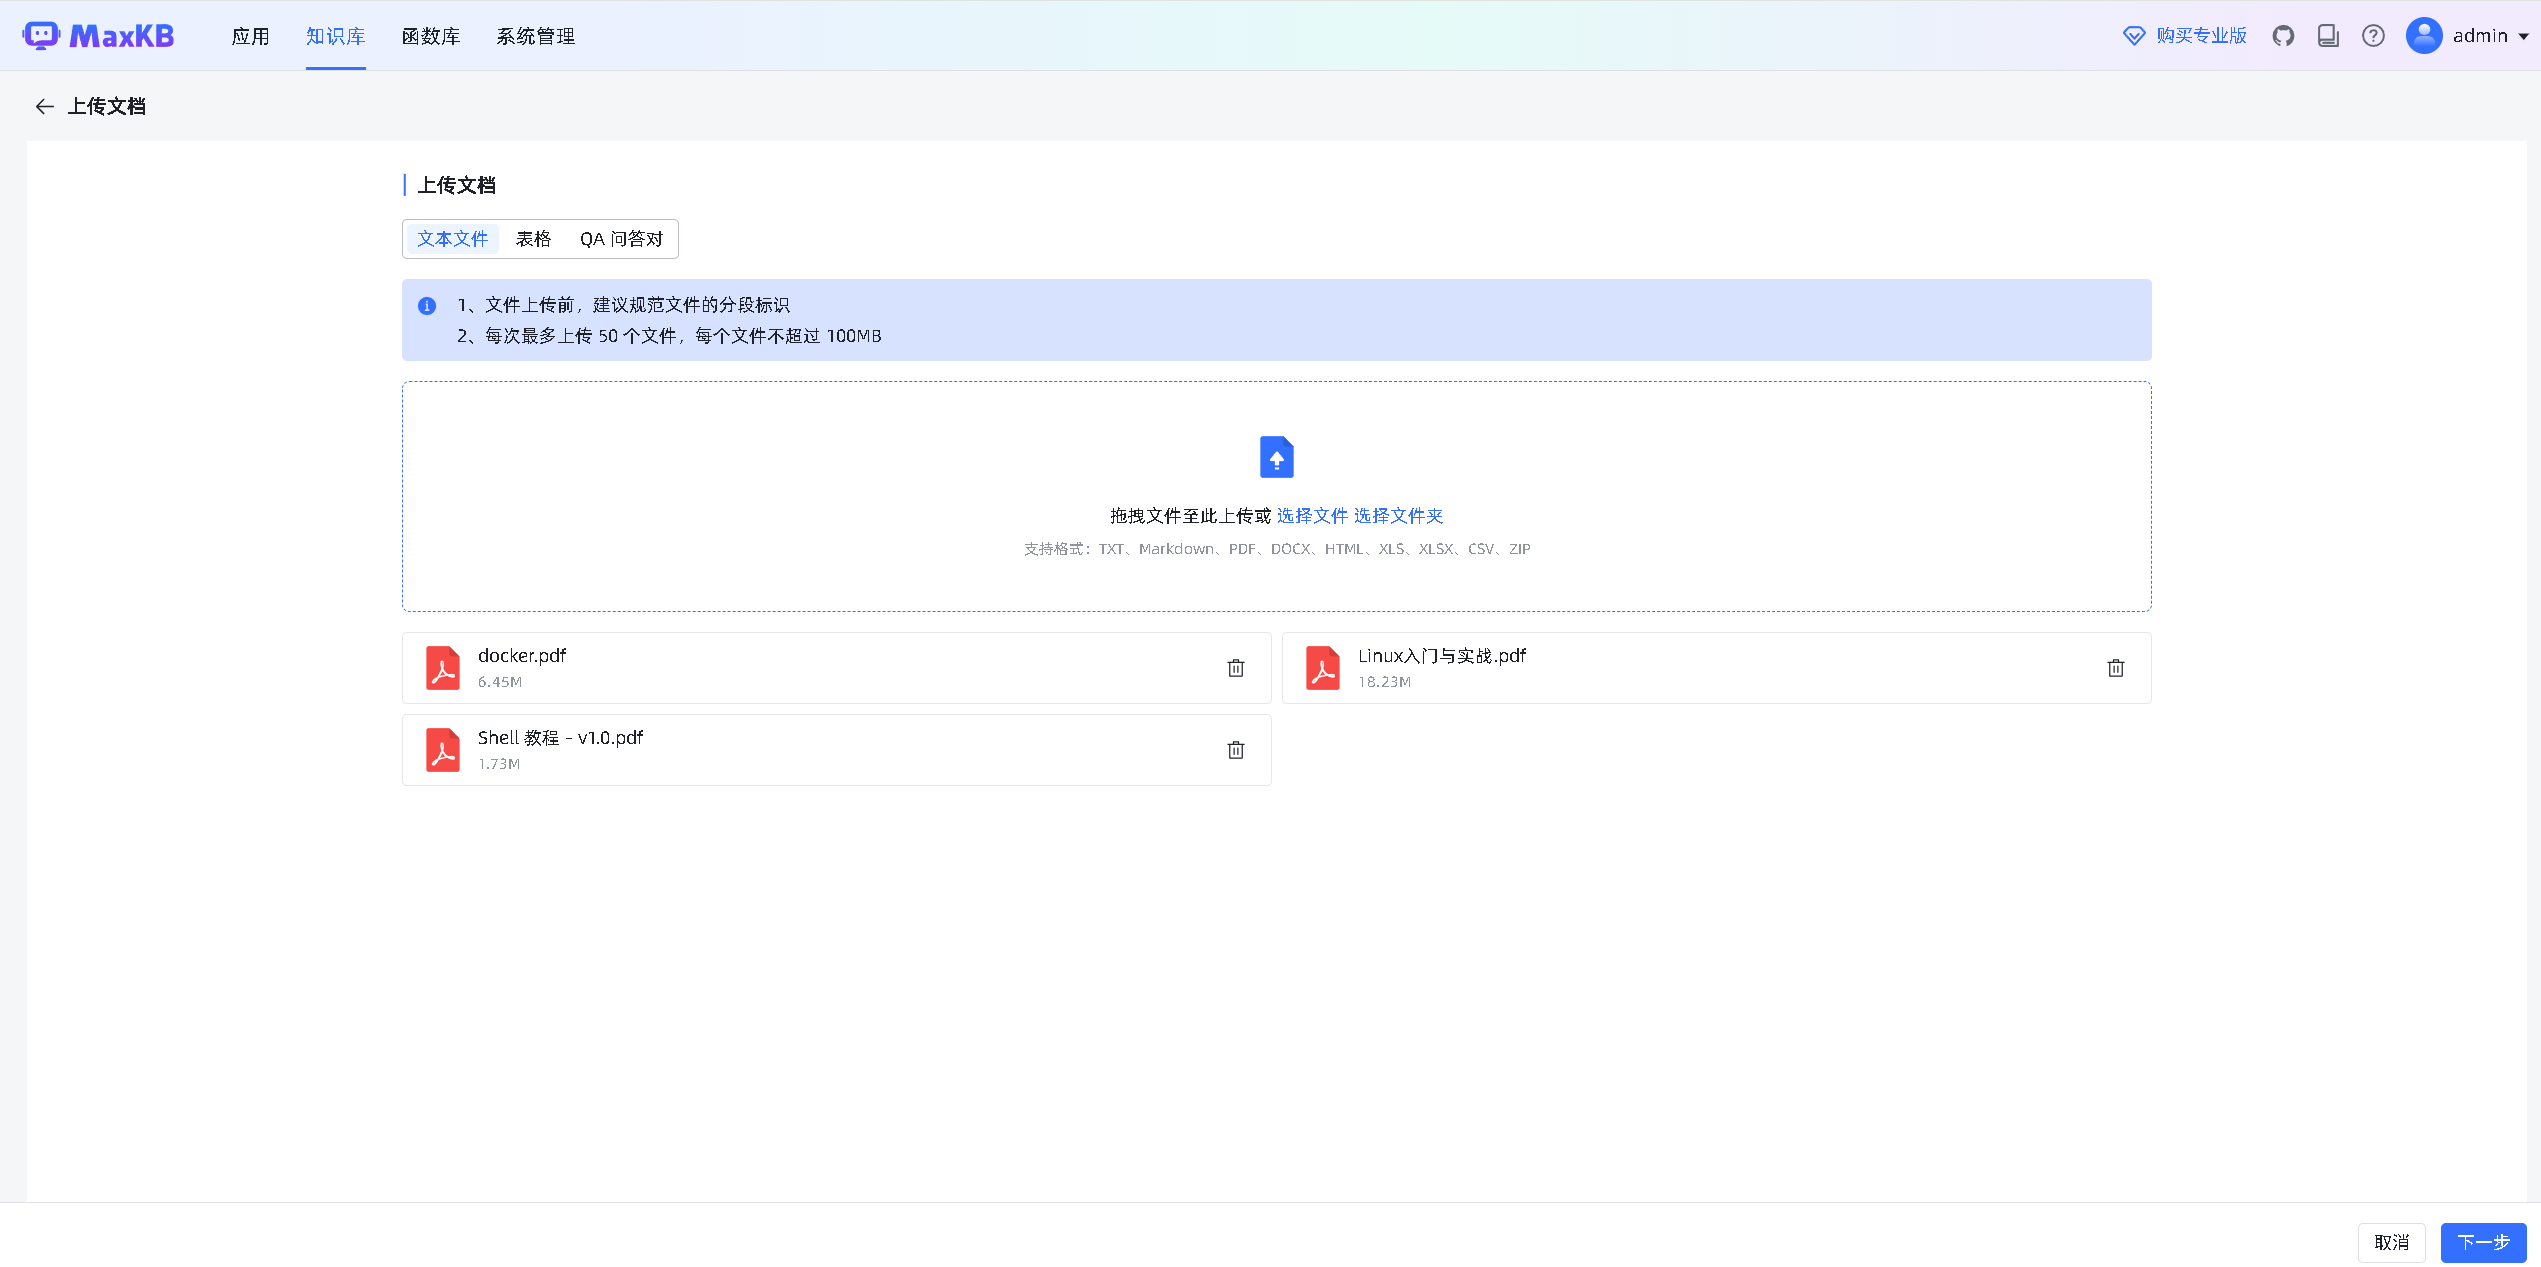This screenshot has height=1267, width=2541.
Task: Click the blue upload file icon
Action: pos(1276,457)
